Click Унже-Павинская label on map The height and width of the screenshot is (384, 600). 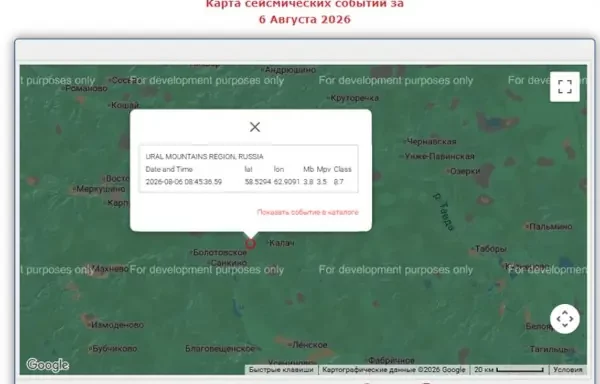point(440,156)
